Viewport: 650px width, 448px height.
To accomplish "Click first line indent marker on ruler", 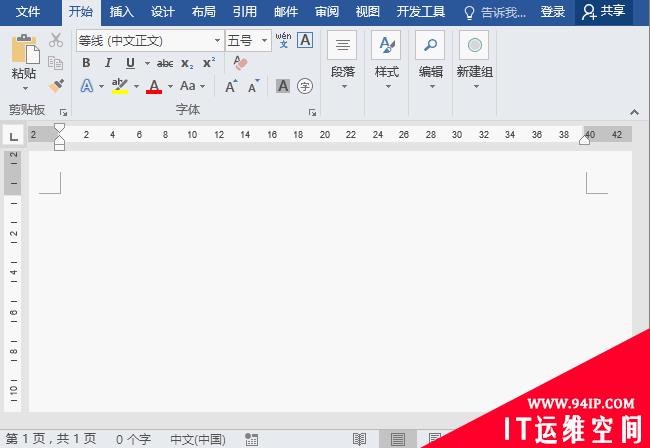I will [59, 127].
